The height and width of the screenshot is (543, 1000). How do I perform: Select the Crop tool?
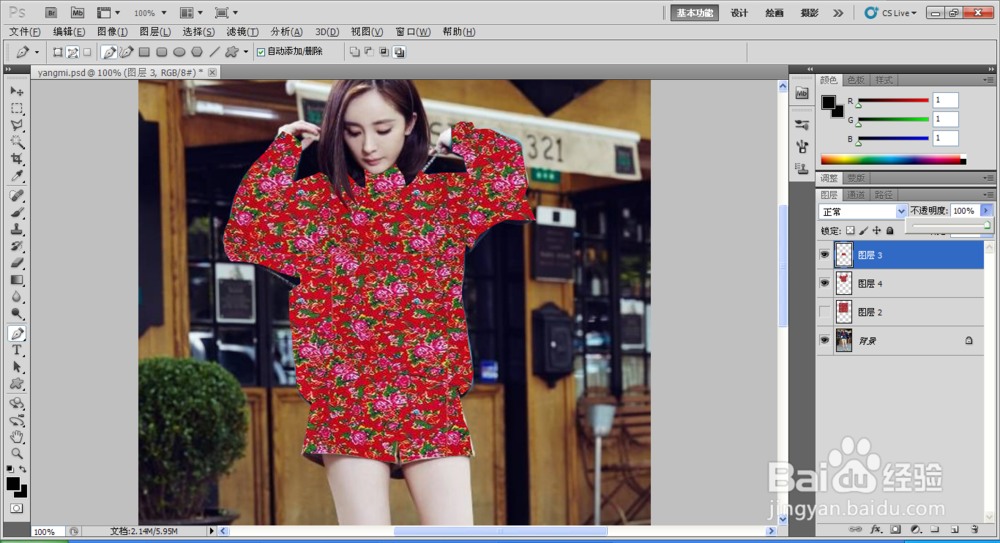[17, 159]
